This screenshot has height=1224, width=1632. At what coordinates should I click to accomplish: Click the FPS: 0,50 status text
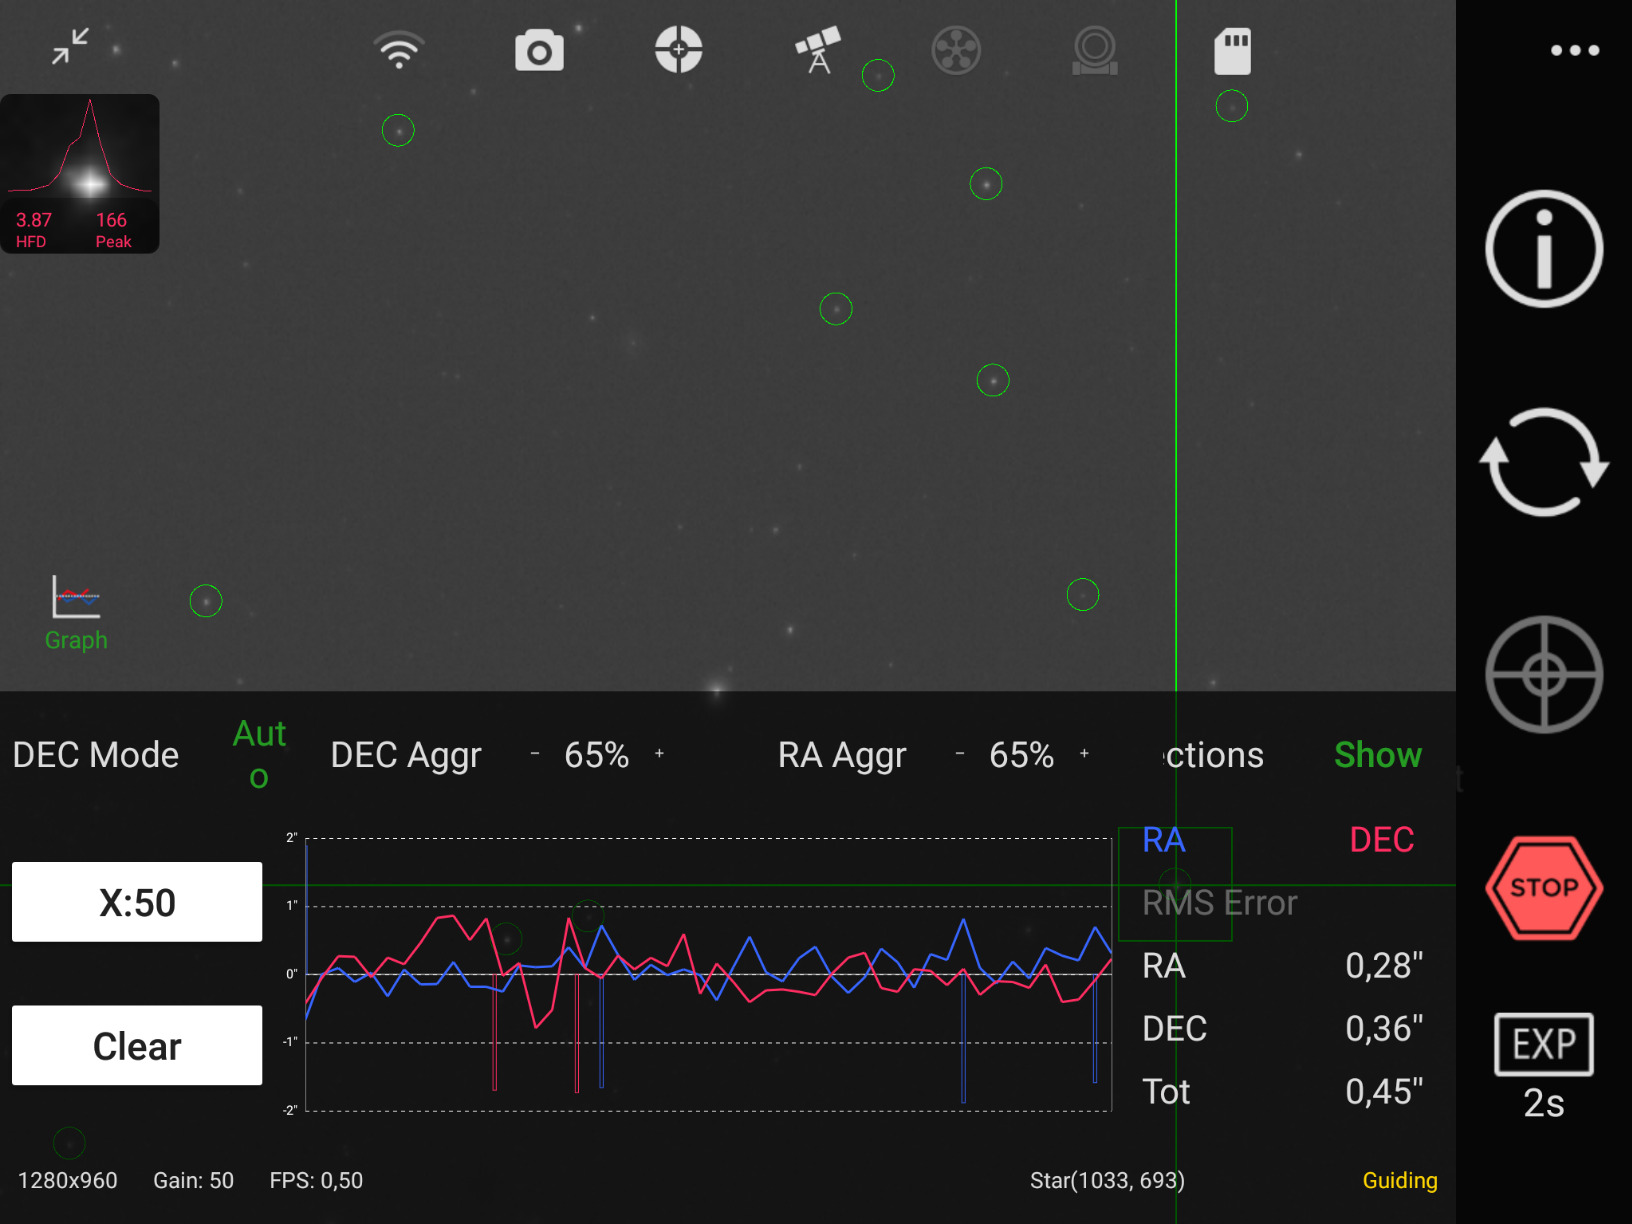[316, 1181]
